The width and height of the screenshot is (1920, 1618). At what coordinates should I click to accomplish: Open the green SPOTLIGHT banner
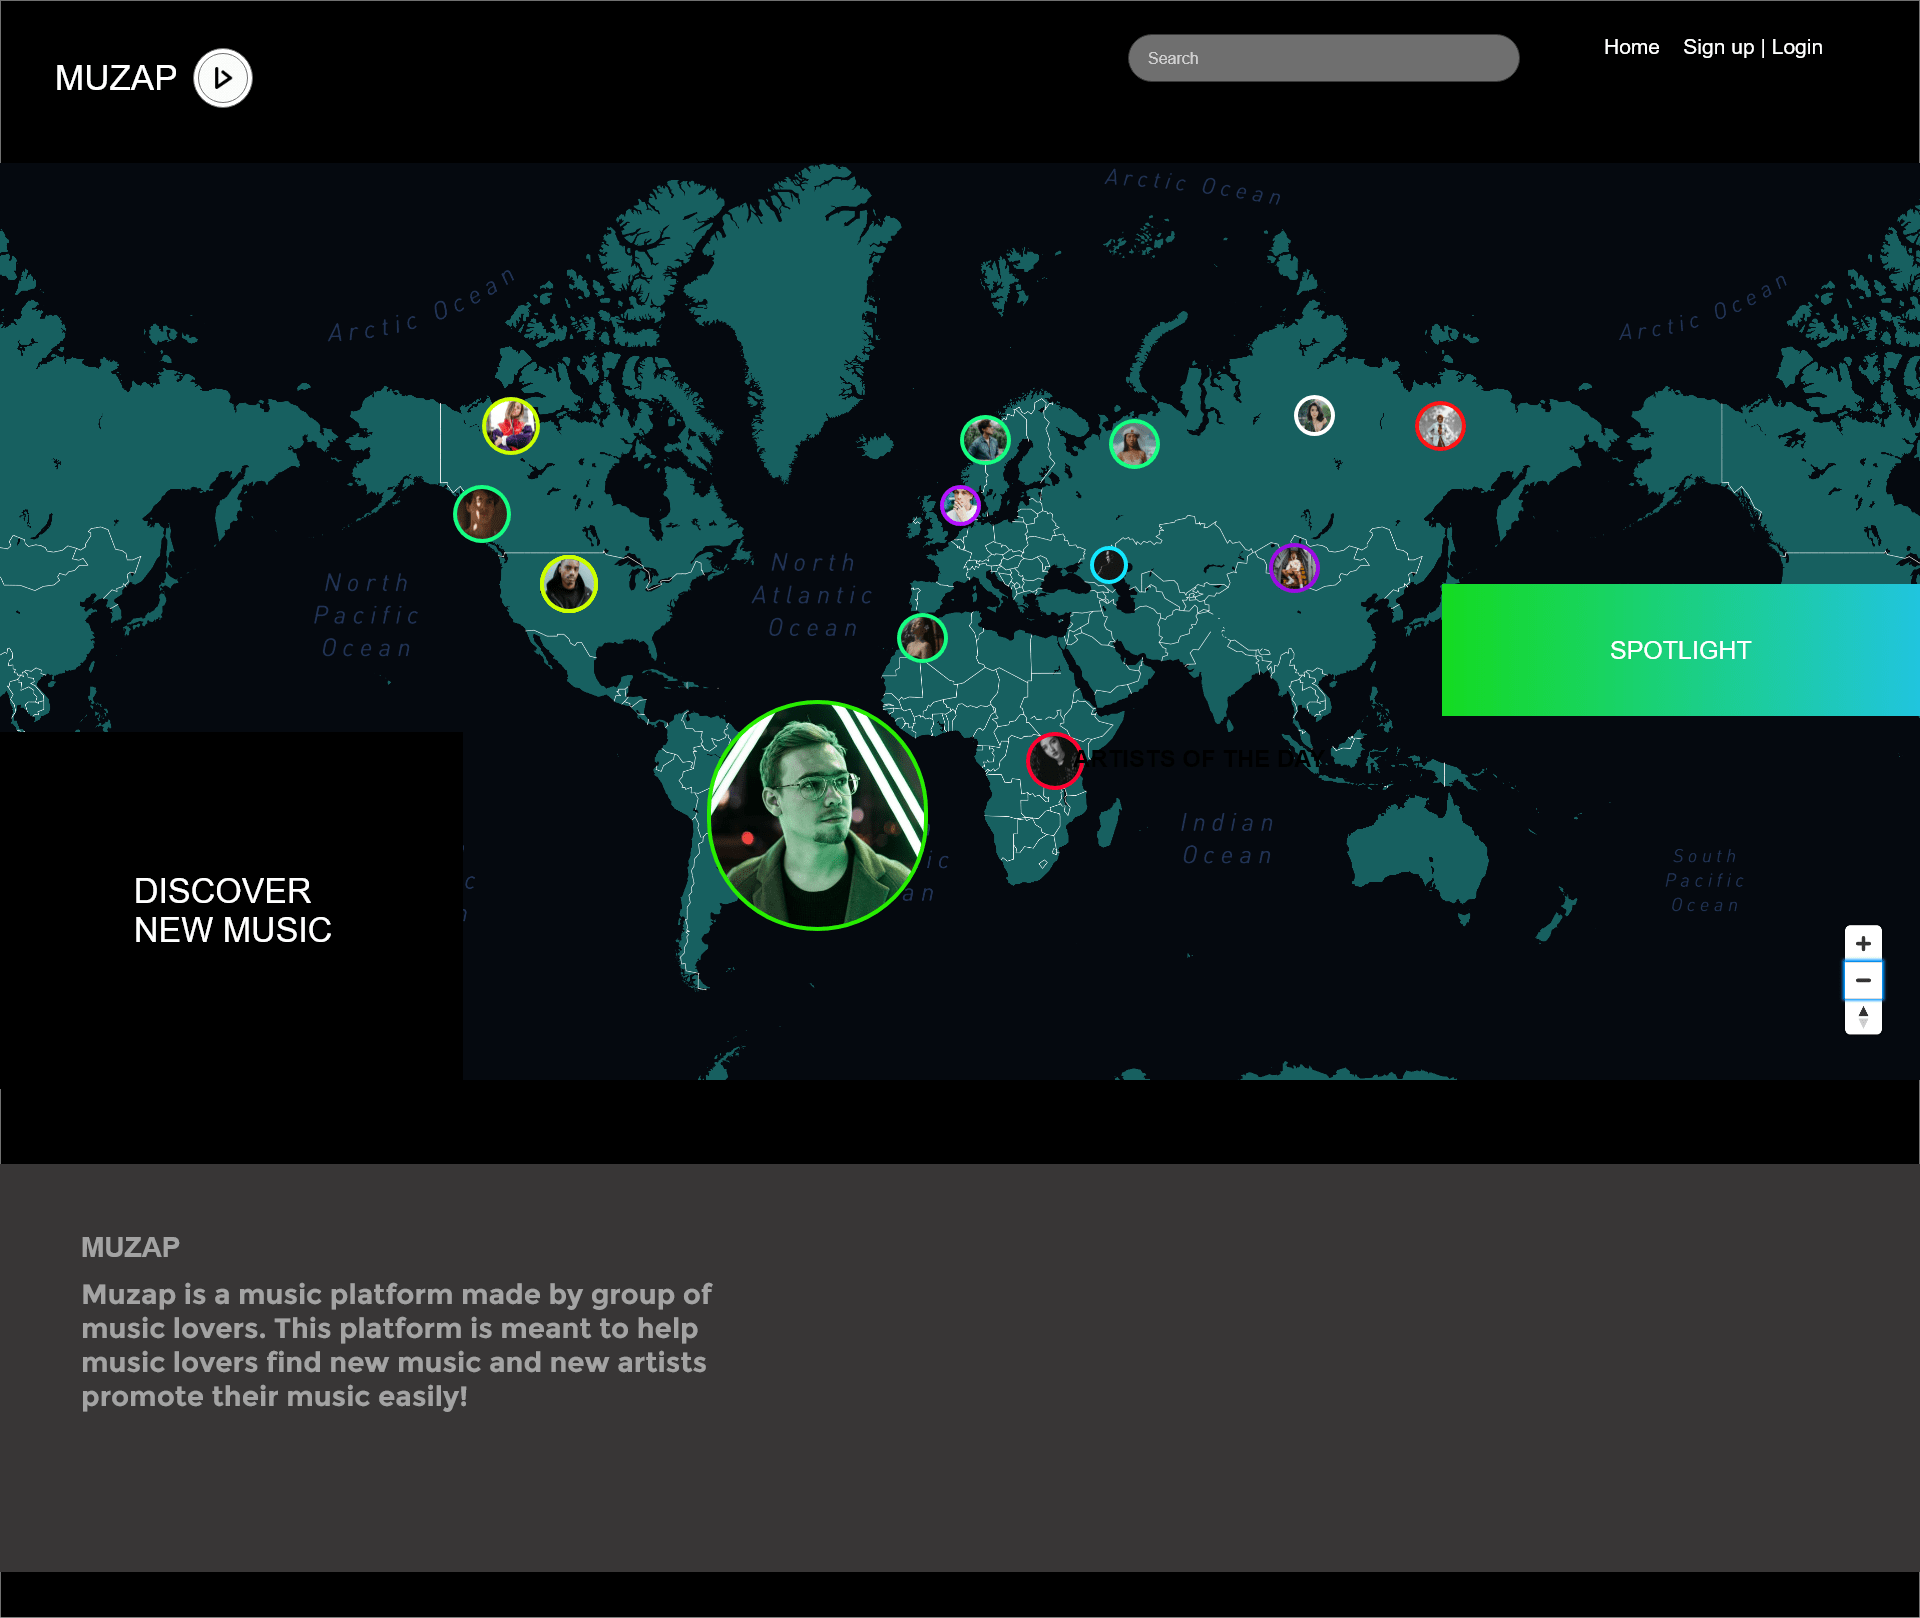[1679, 650]
